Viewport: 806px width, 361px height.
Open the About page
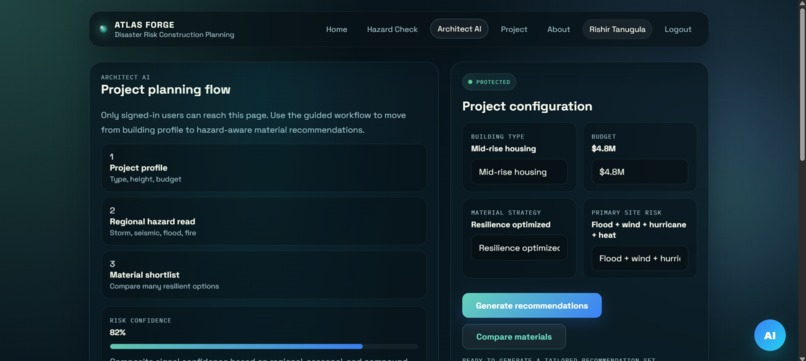(558, 29)
